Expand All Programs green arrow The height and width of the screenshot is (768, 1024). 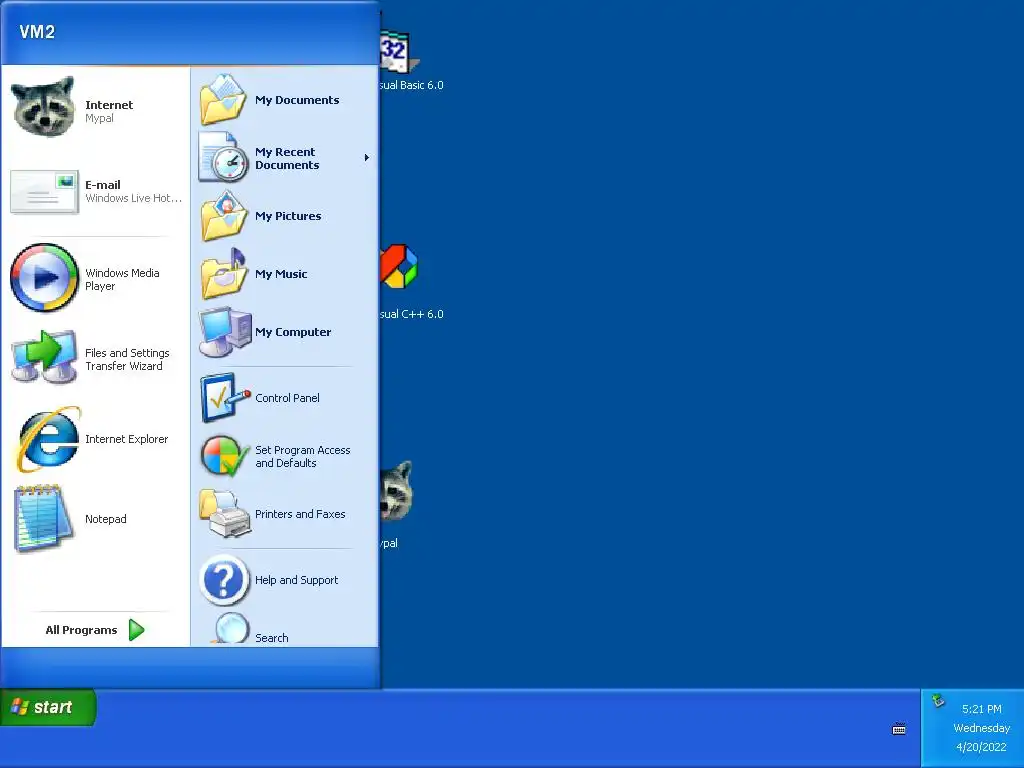click(136, 630)
